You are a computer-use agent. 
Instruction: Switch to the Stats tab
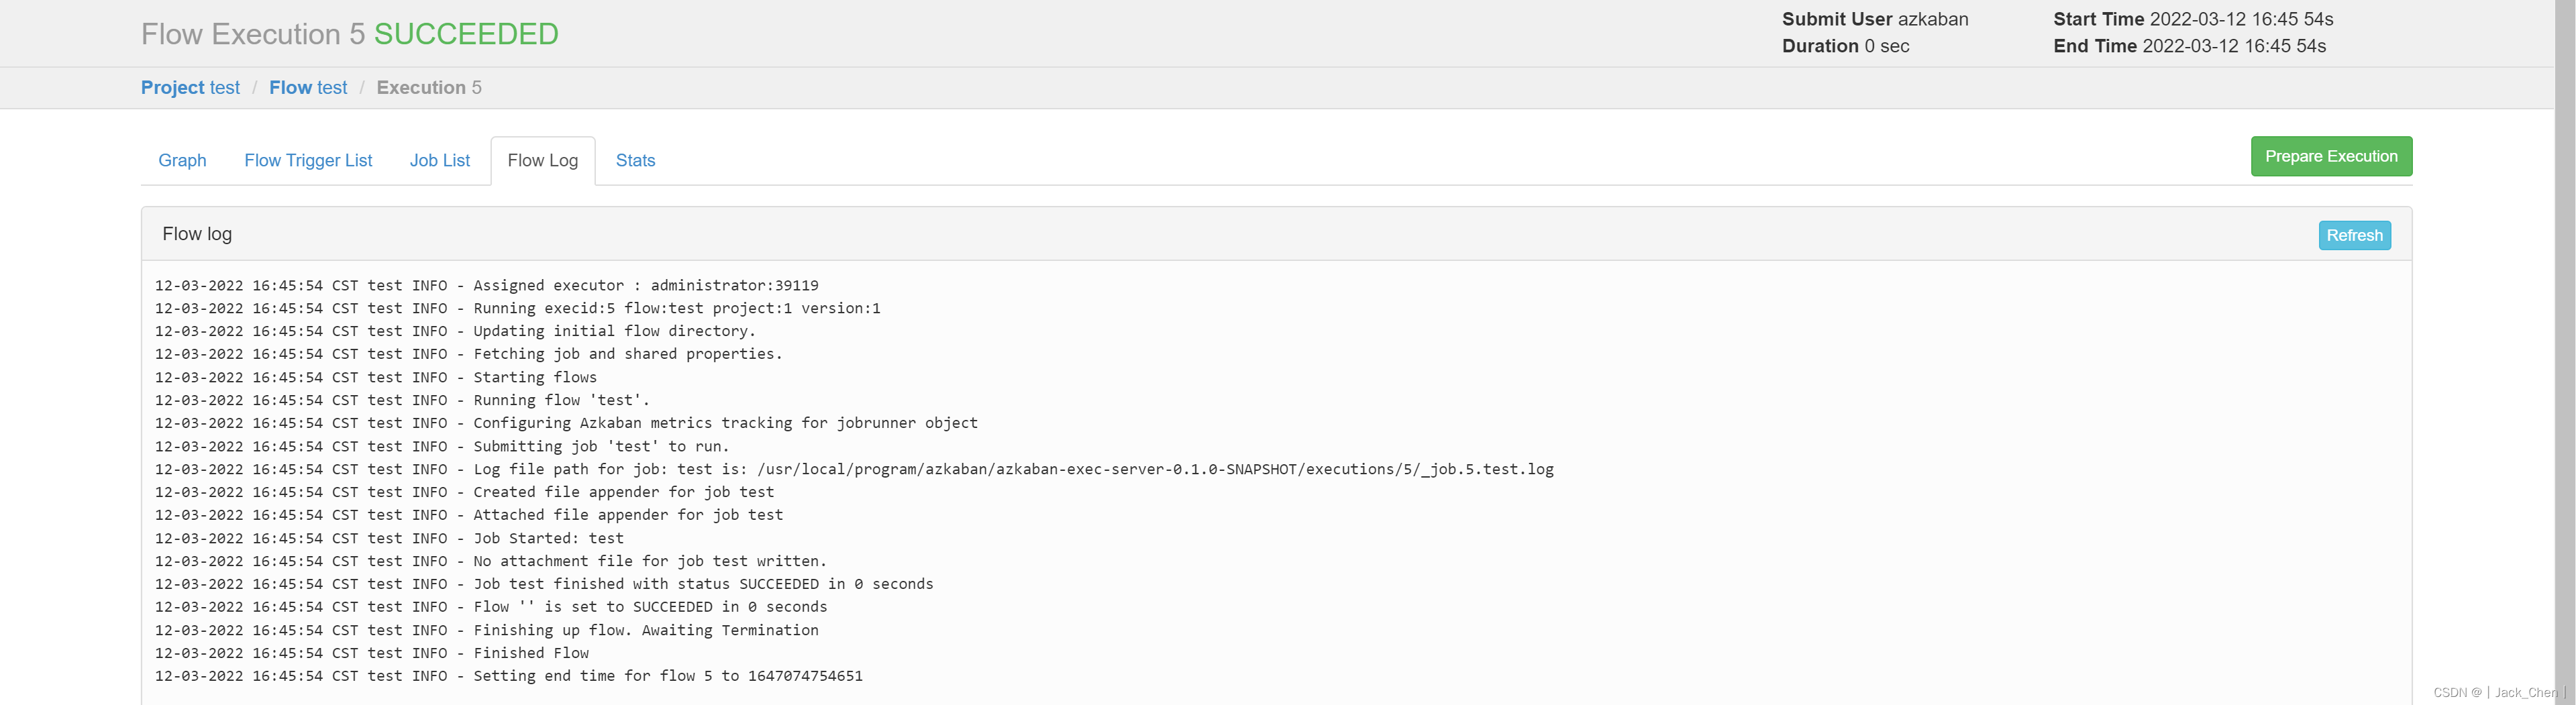click(635, 160)
